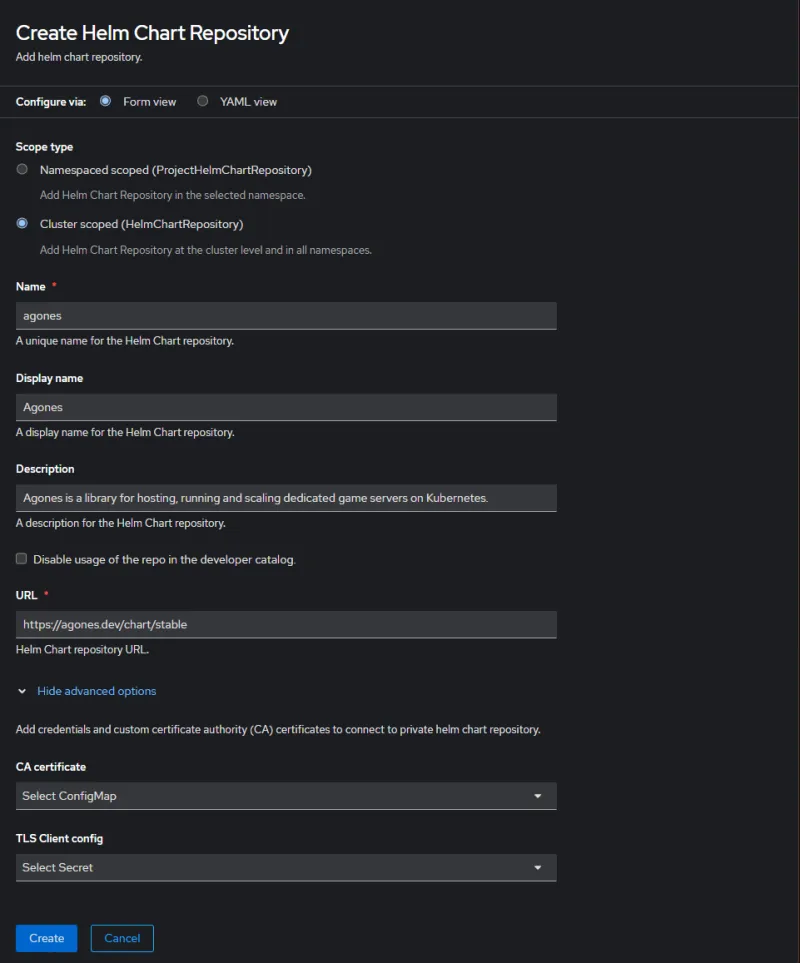
Task: Collapse advanced options using the chevron icon
Action: click(22, 690)
